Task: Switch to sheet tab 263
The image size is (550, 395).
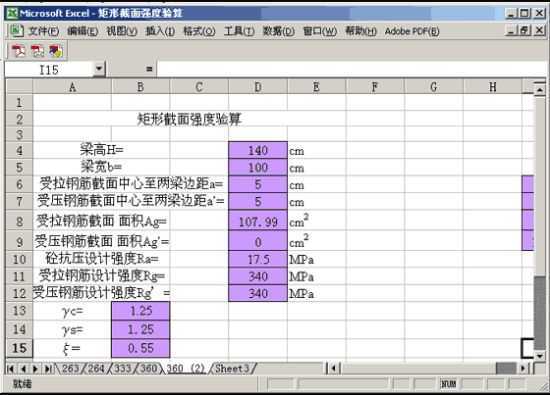Action: pos(71,369)
